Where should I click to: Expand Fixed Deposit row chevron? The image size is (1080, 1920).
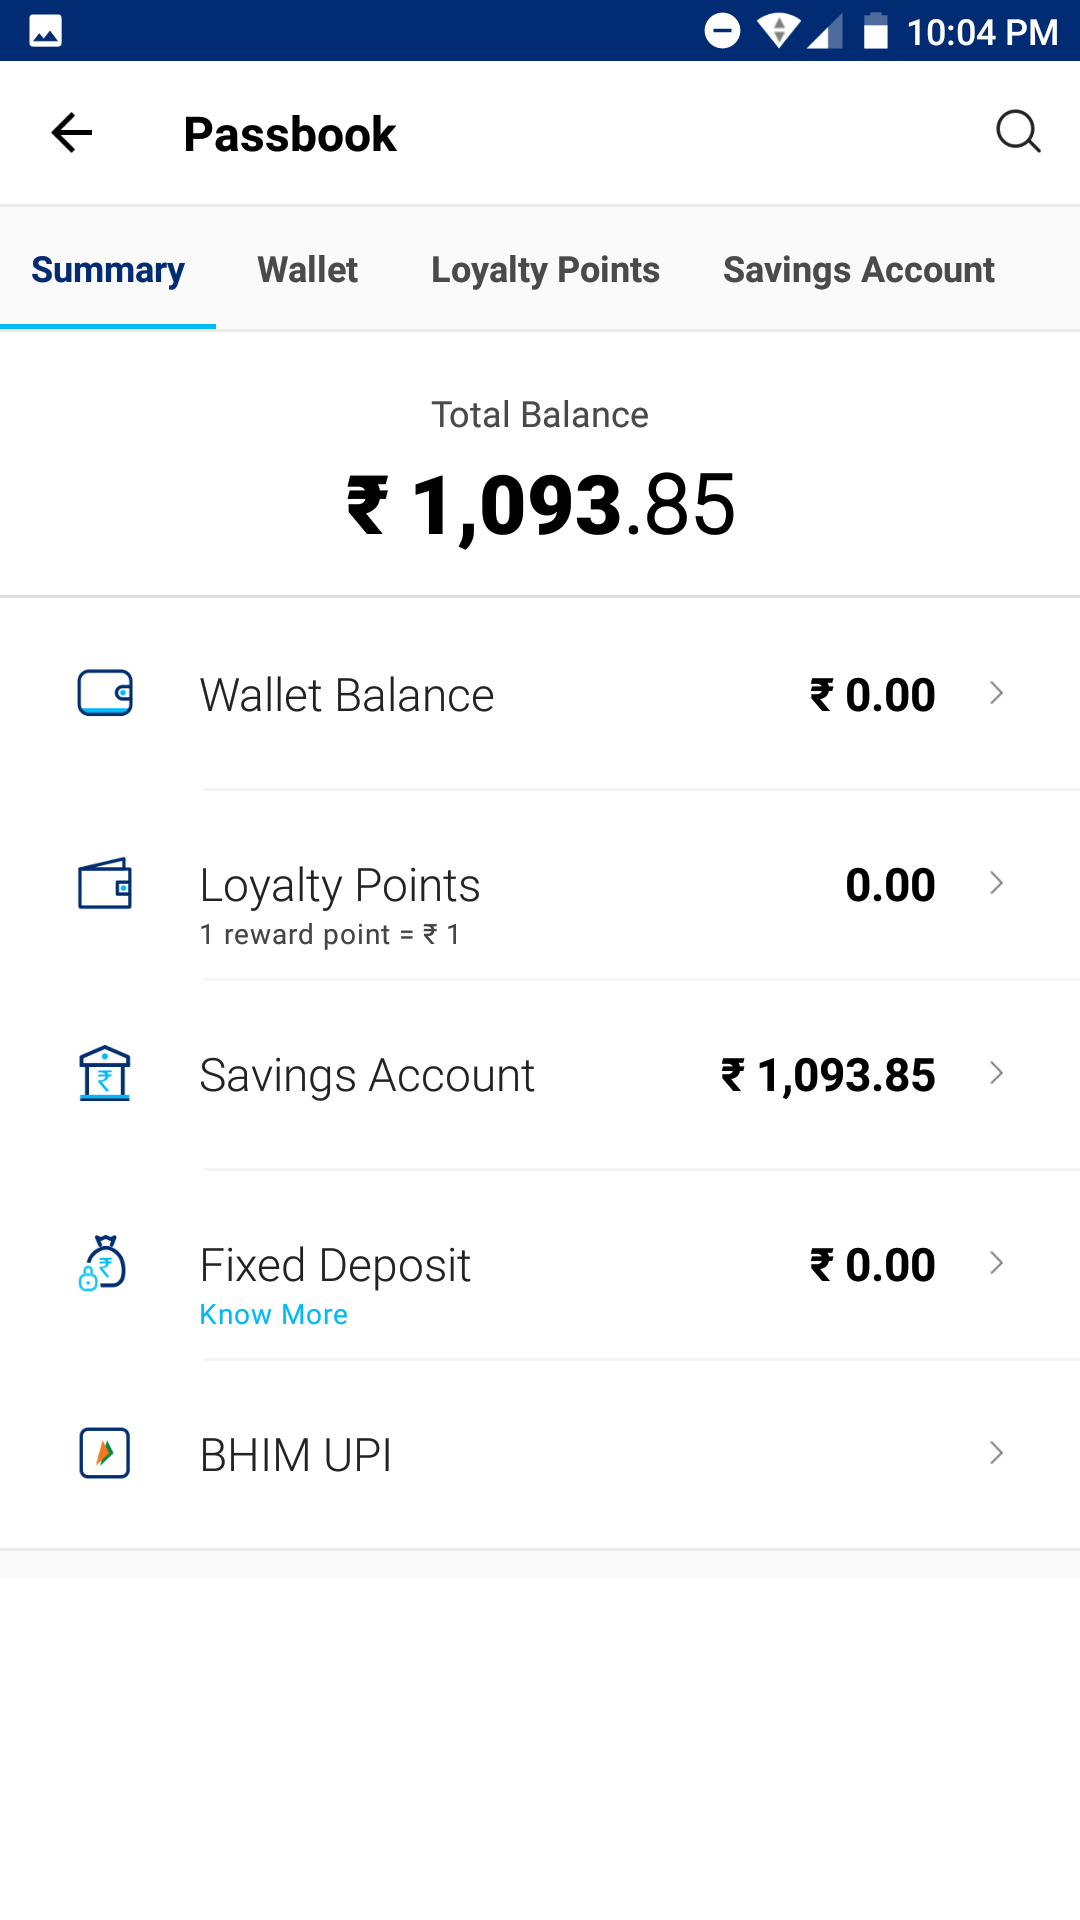coord(996,1263)
